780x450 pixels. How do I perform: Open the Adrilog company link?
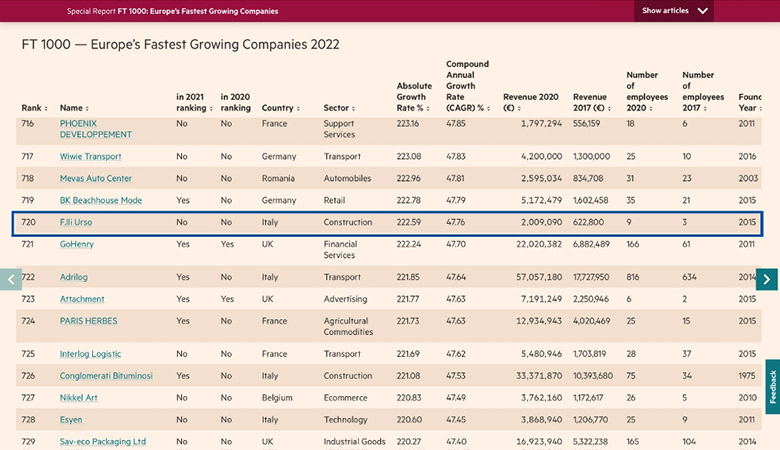coord(74,276)
